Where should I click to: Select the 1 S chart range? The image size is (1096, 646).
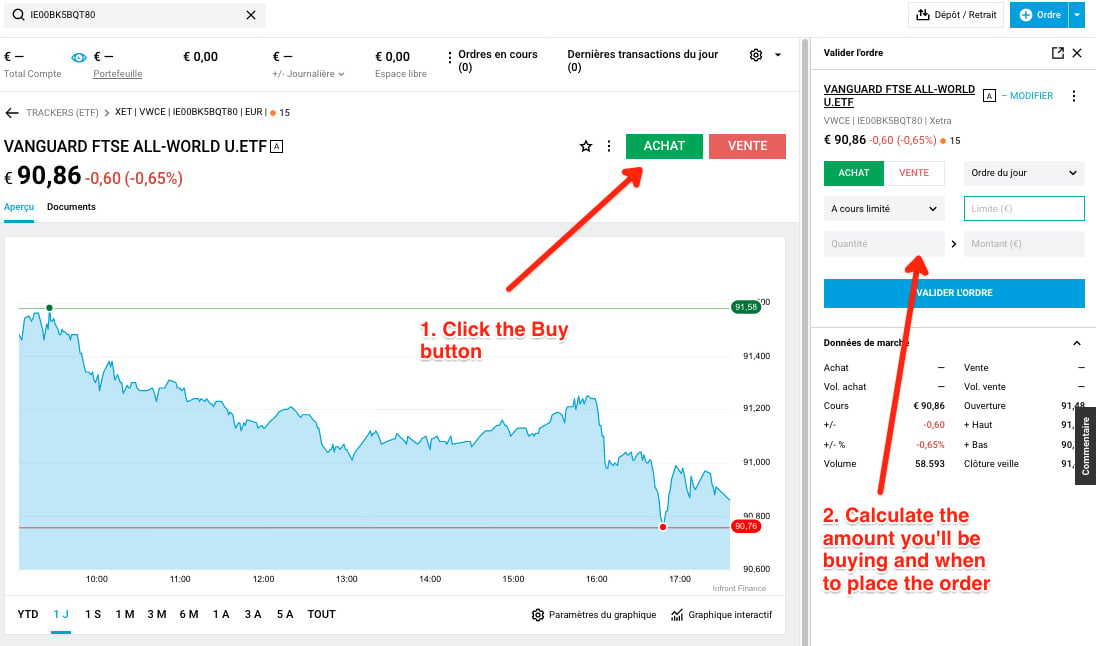(93, 615)
